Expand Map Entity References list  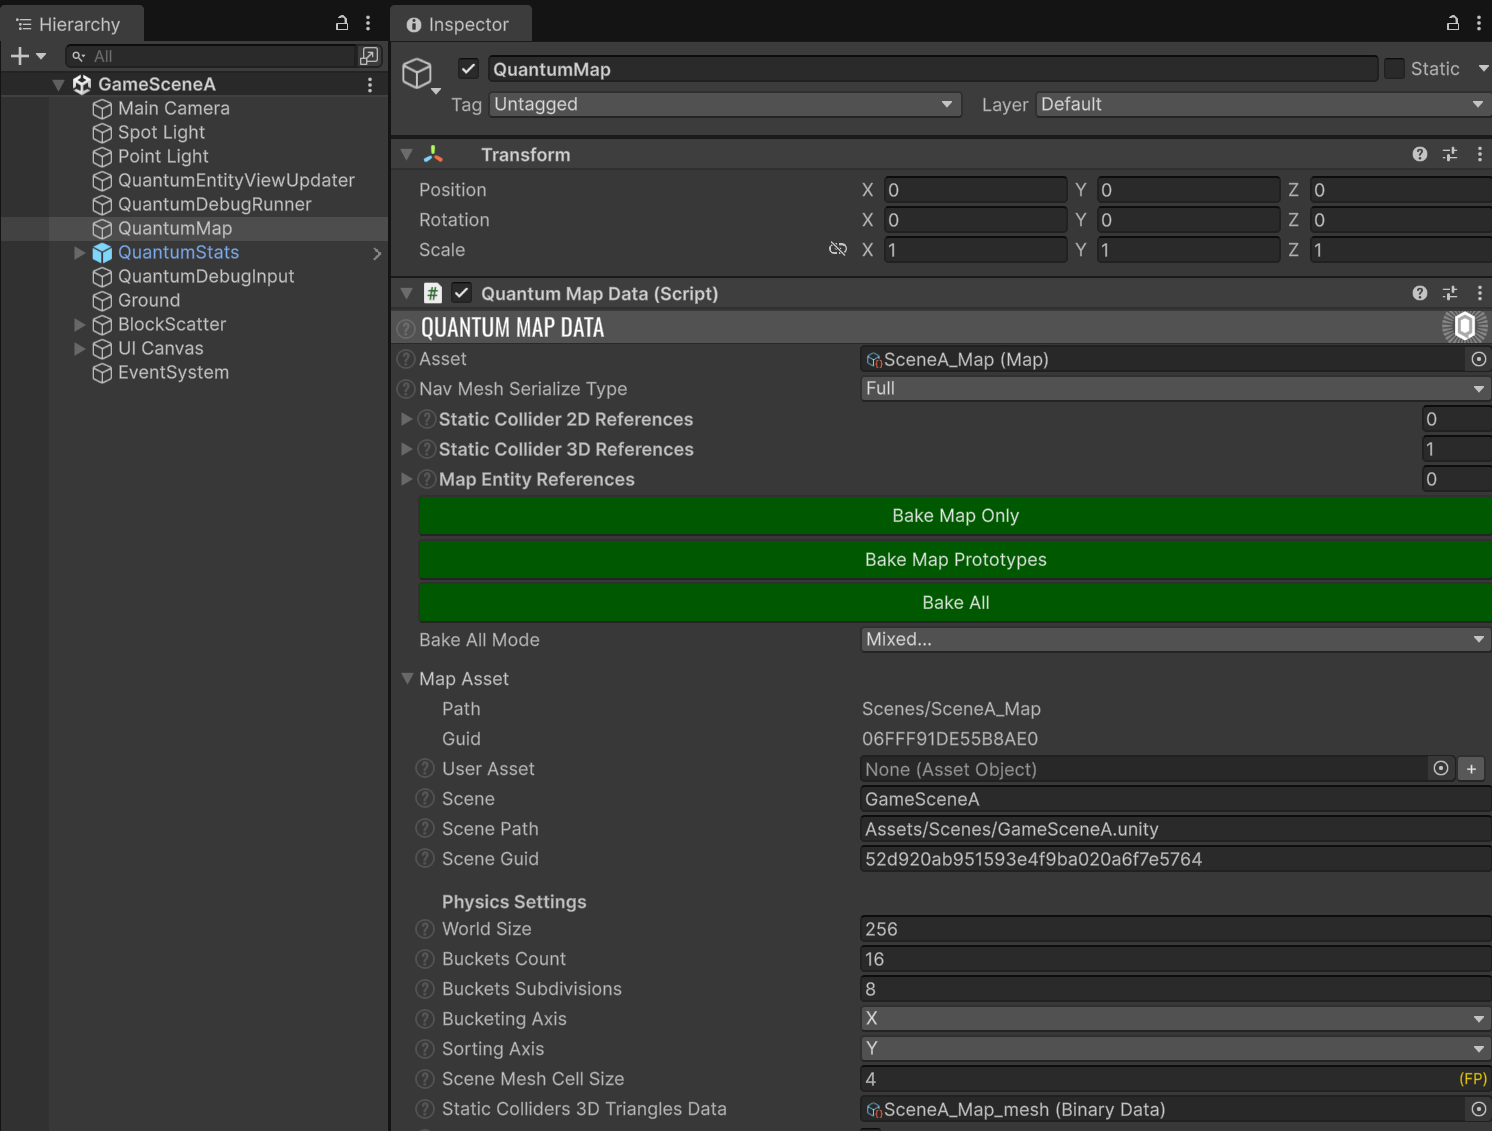coord(407,479)
